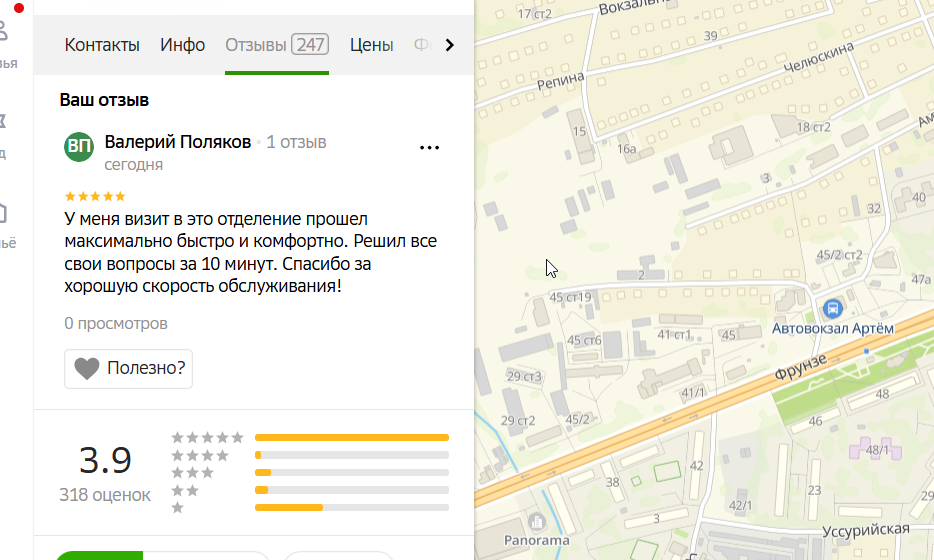Image resolution: width=934 pixels, height=560 pixels.
Task: Open the Цены tab
Action: [372, 45]
